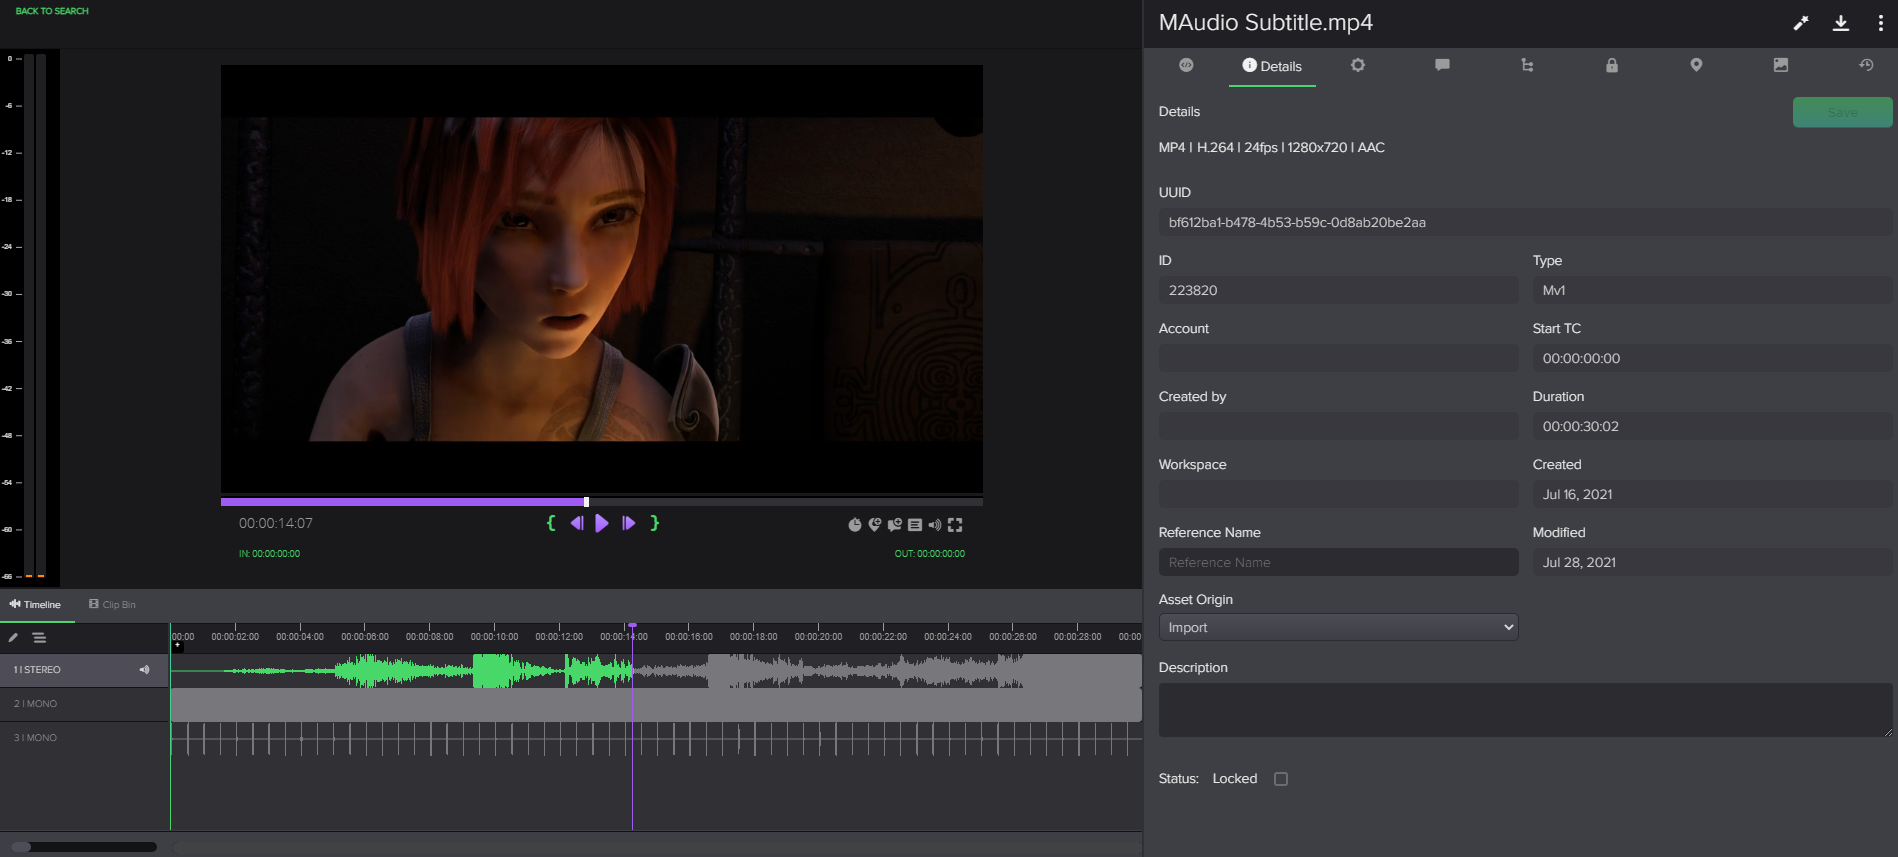Viewport: 1898px width, 857px height.
Task: Enter fullscreen video mode
Action: click(x=955, y=525)
